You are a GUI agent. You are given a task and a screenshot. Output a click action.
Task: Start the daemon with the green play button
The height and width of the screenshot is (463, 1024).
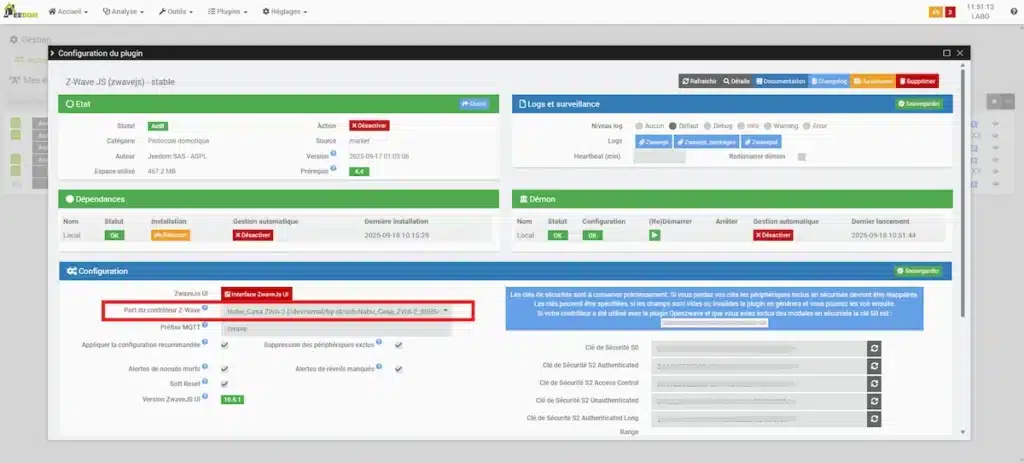pyautogui.click(x=654, y=235)
